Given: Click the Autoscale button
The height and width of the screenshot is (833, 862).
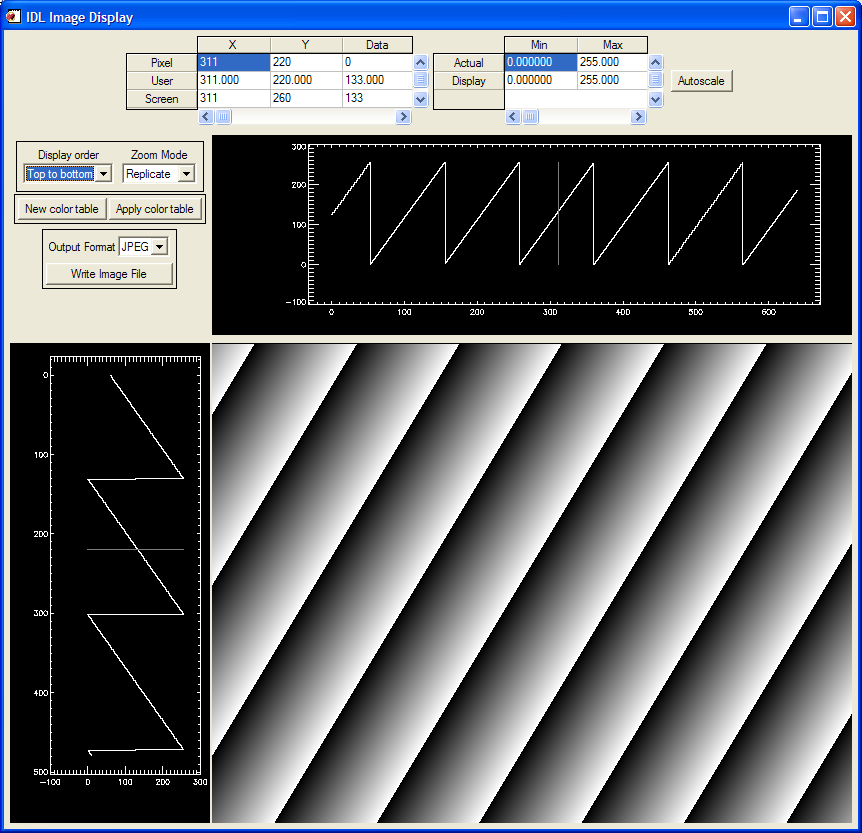Looking at the screenshot, I should click(x=700, y=80).
